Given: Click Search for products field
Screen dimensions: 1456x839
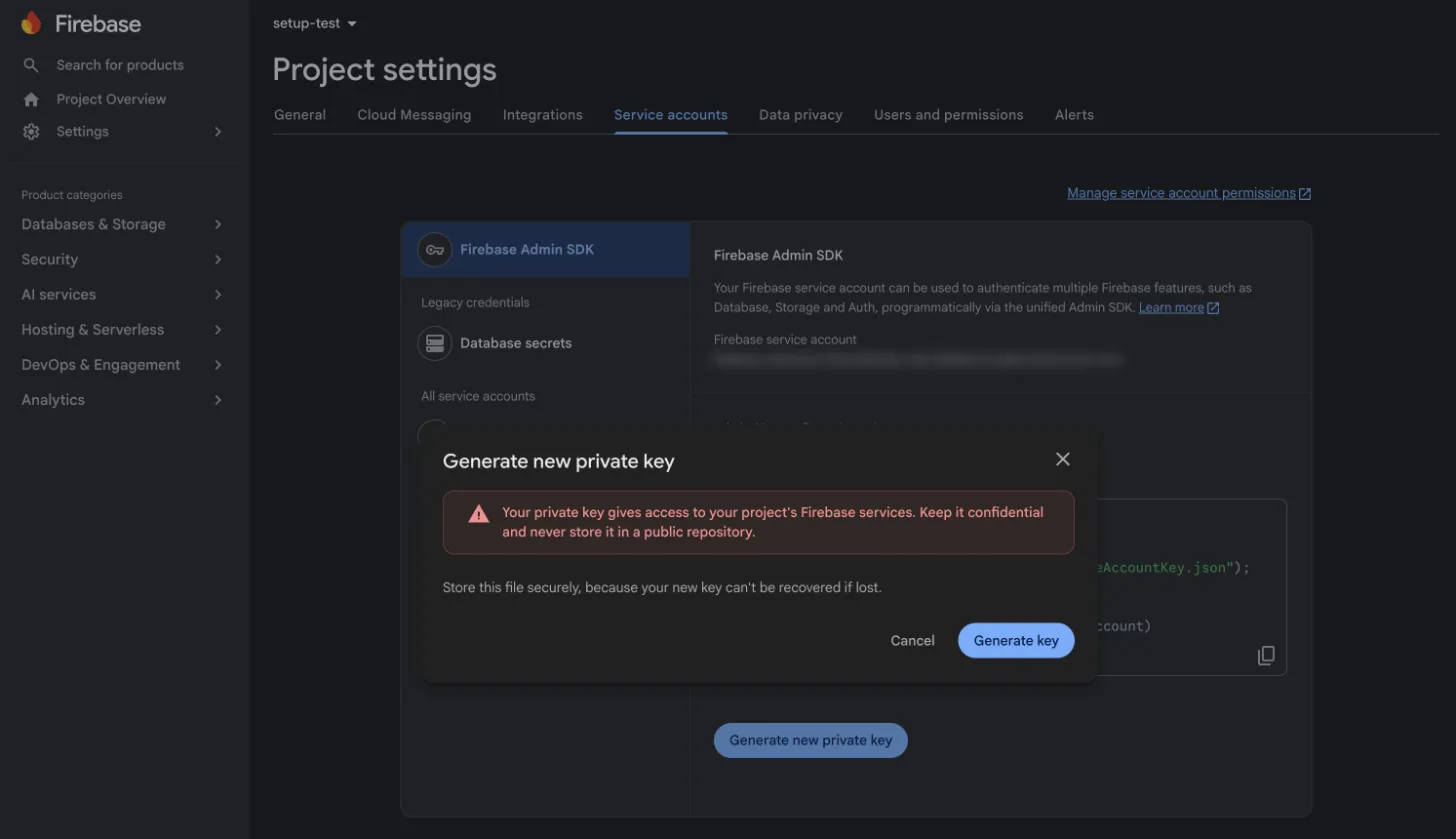Looking at the screenshot, I should coord(120,65).
